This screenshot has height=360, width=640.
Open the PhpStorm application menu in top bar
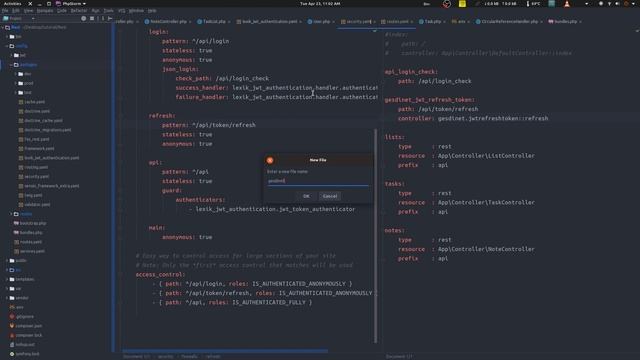pos(71,4)
